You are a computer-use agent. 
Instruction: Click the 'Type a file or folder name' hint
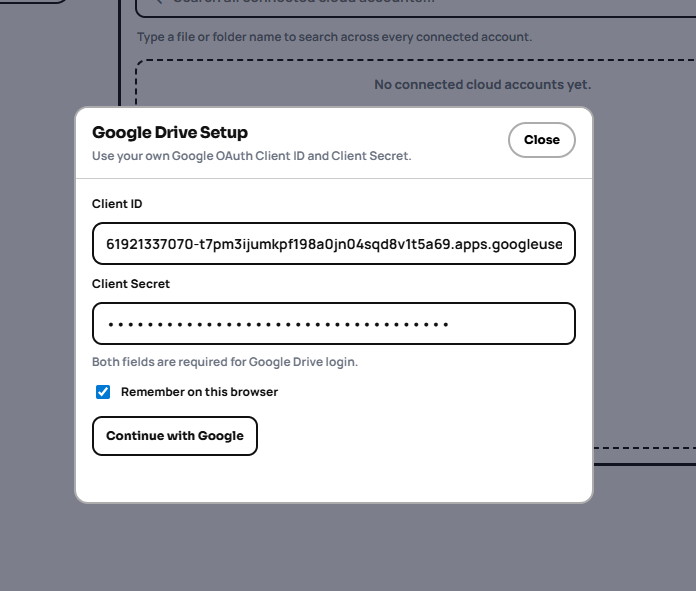[x=334, y=37]
